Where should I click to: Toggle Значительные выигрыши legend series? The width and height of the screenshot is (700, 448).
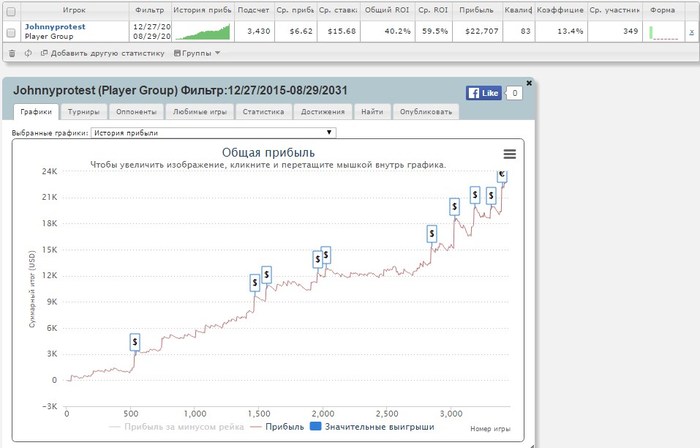(372, 427)
